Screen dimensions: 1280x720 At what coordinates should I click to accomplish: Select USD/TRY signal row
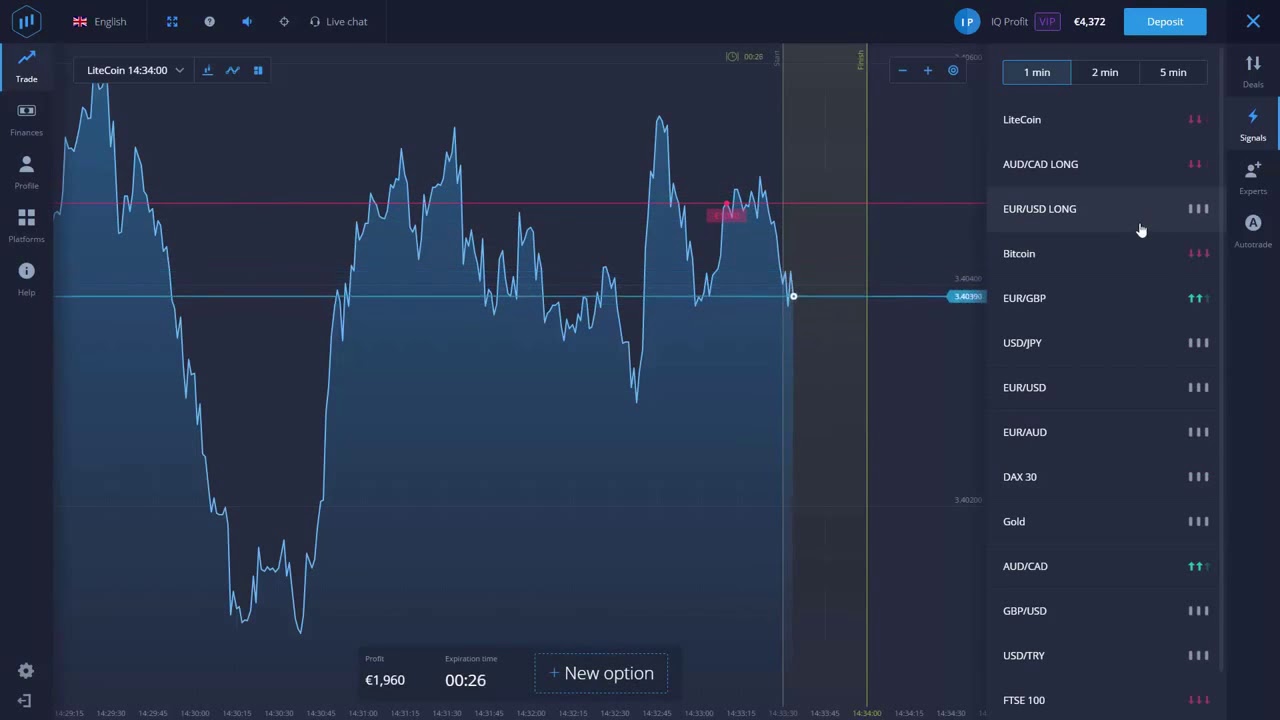pyautogui.click(x=1106, y=656)
